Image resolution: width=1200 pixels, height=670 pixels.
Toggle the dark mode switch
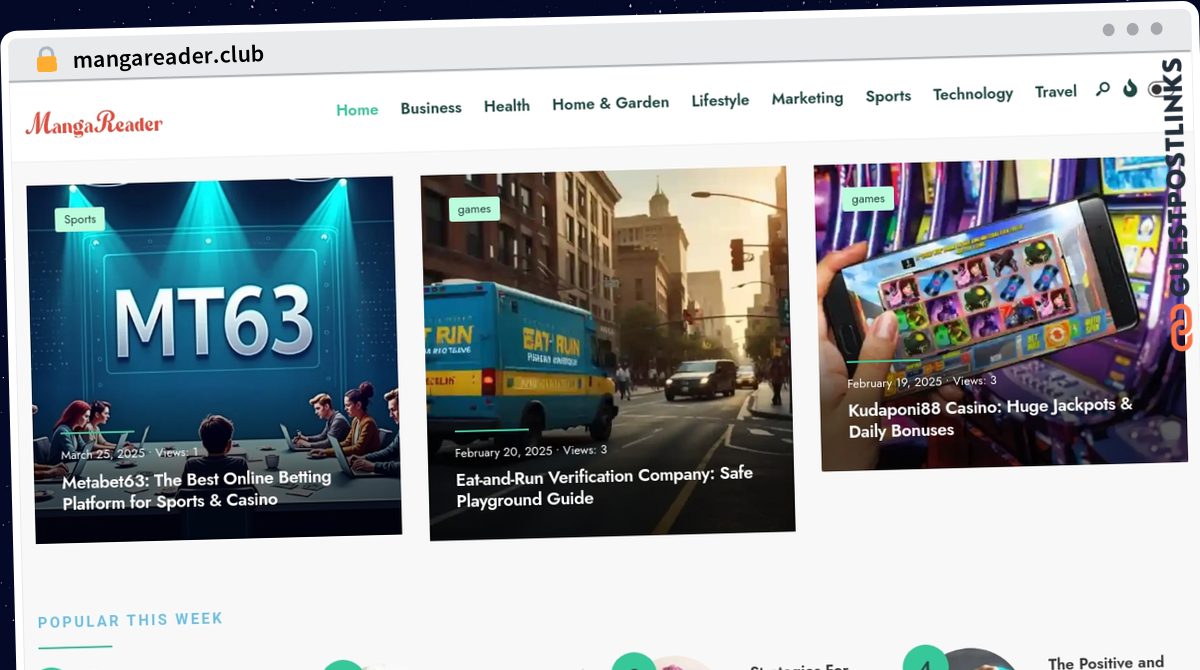[x=1158, y=89]
